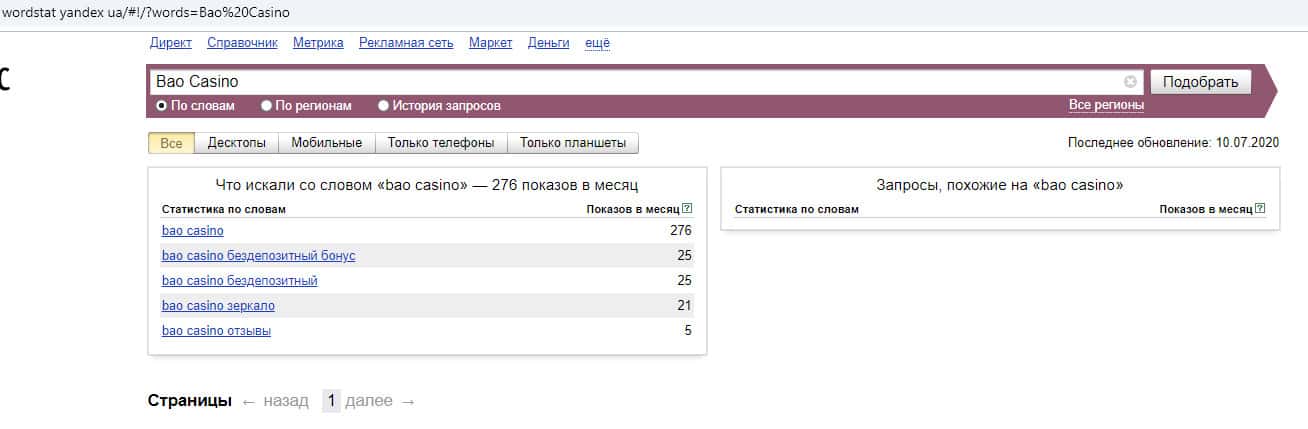The height and width of the screenshot is (429, 1308).
Task: Open help icon beside left 'Показов в месяц'
Action: [687, 209]
